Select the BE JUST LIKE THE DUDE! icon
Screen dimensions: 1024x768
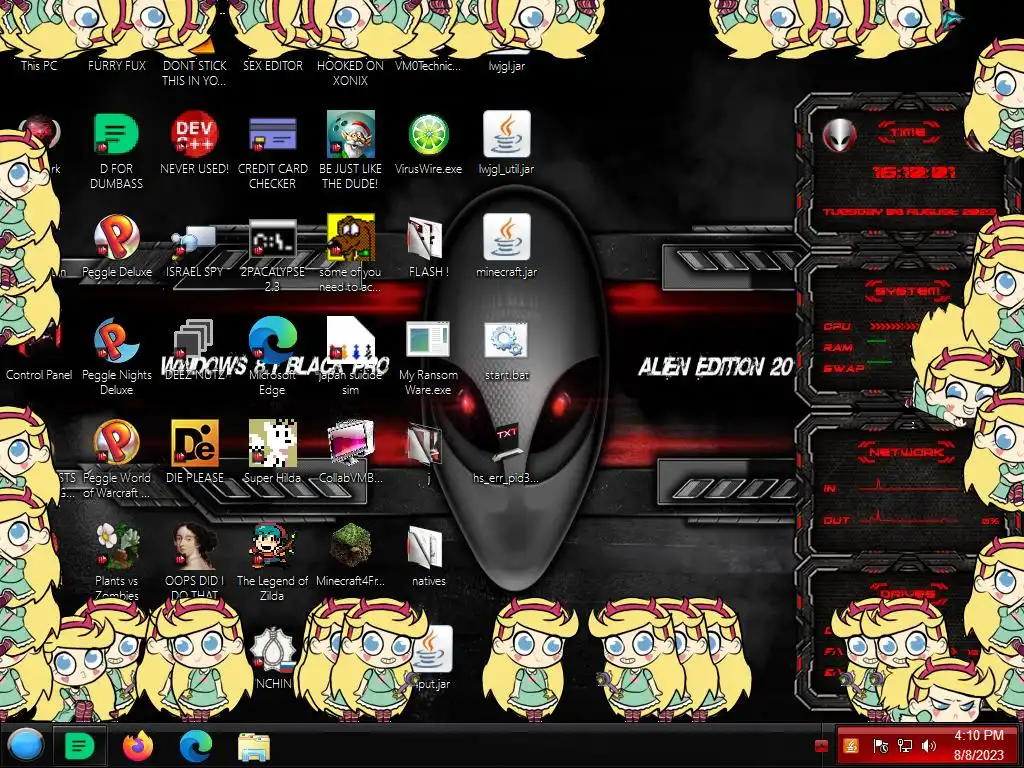(x=351, y=134)
